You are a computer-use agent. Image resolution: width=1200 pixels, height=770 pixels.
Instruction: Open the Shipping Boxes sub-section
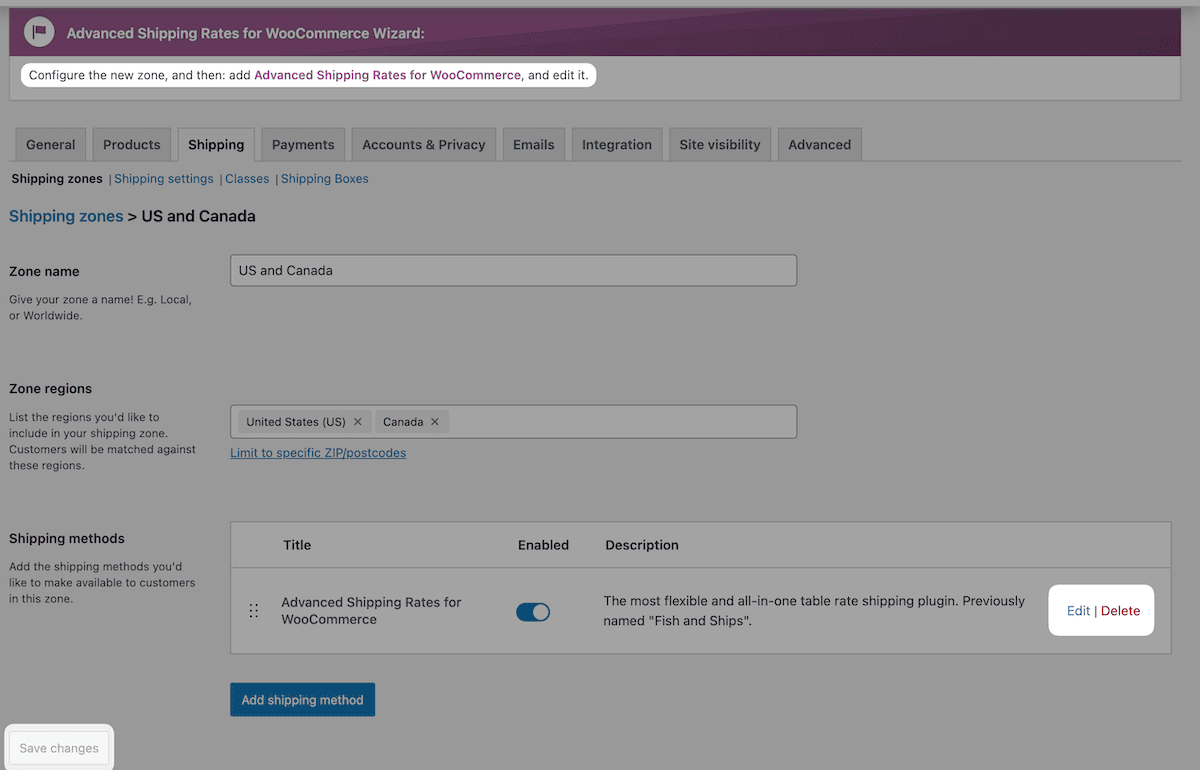pyautogui.click(x=325, y=179)
